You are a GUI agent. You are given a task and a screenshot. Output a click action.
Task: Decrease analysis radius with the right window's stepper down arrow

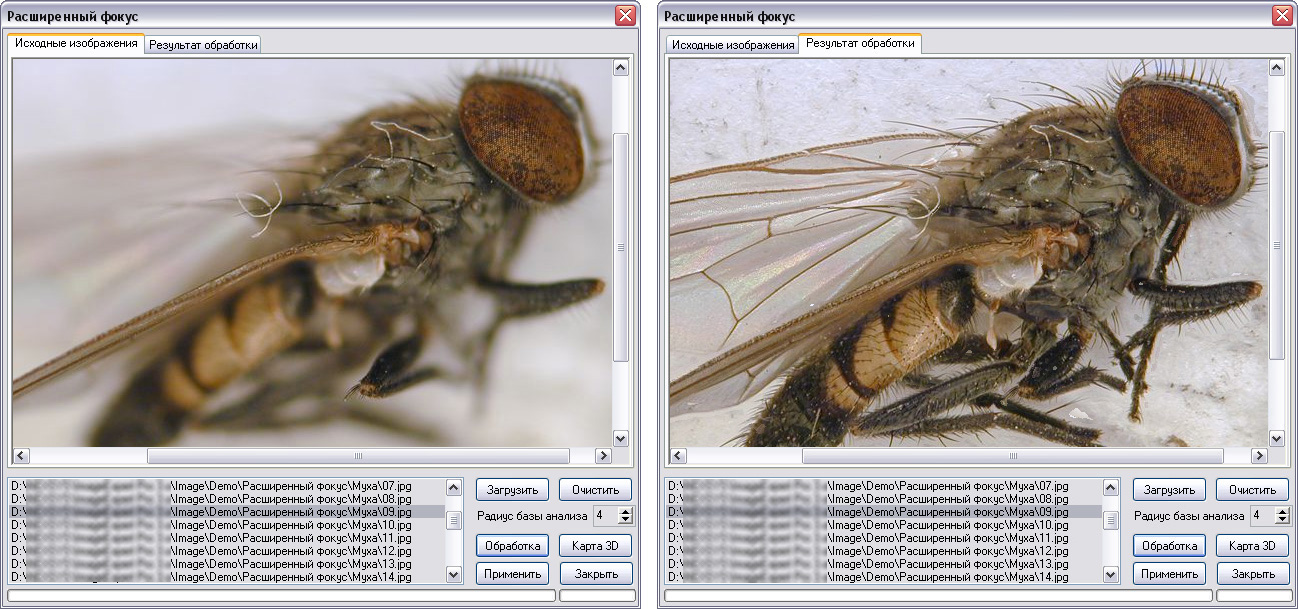click(1283, 520)
